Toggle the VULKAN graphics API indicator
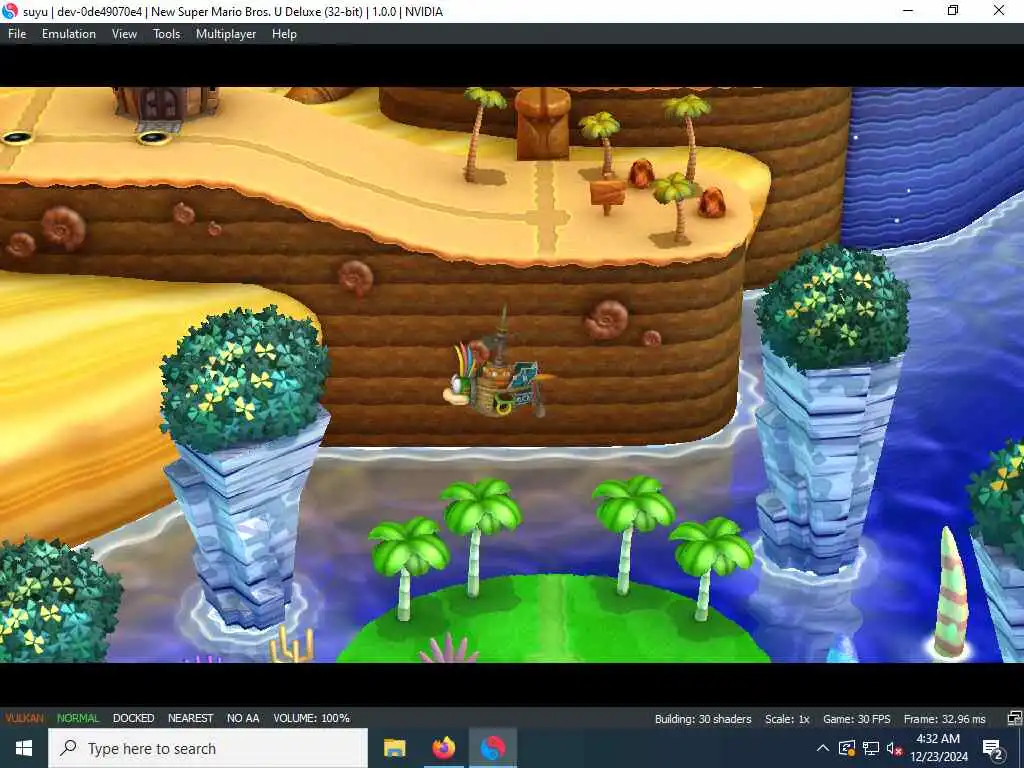Screen dimensions: 1024x768 point(24,718)
